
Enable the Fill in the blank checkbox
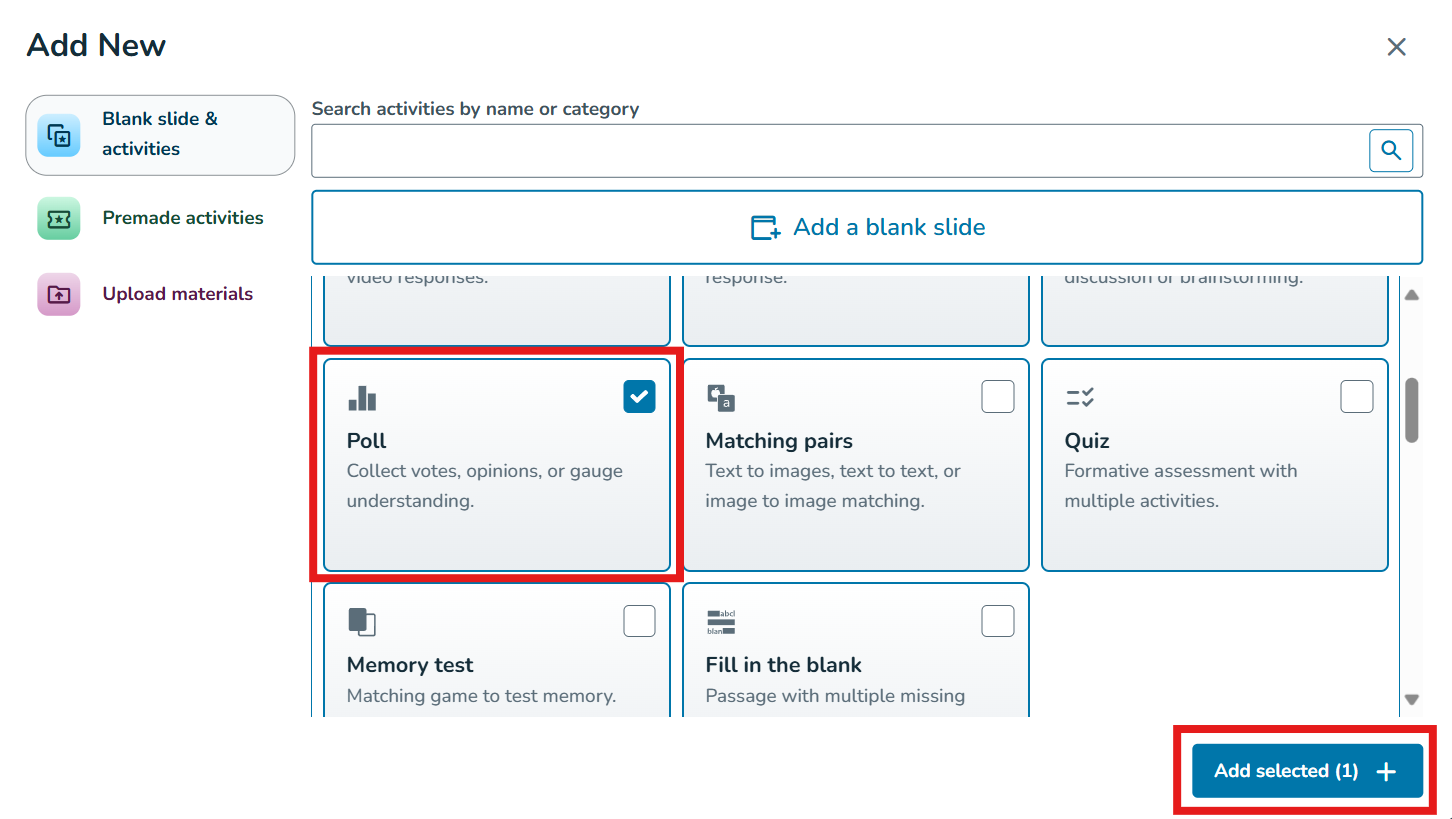(x=997, y=621)
